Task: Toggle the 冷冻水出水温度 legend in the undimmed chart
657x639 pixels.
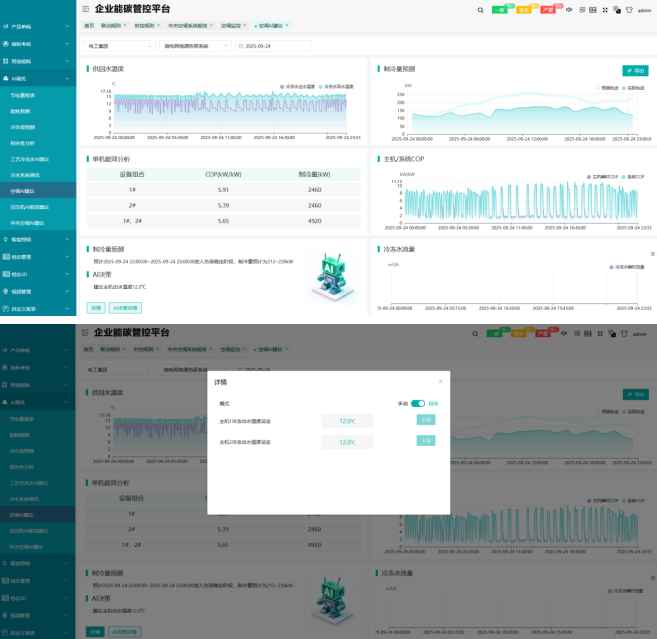Action: [297, 87]
